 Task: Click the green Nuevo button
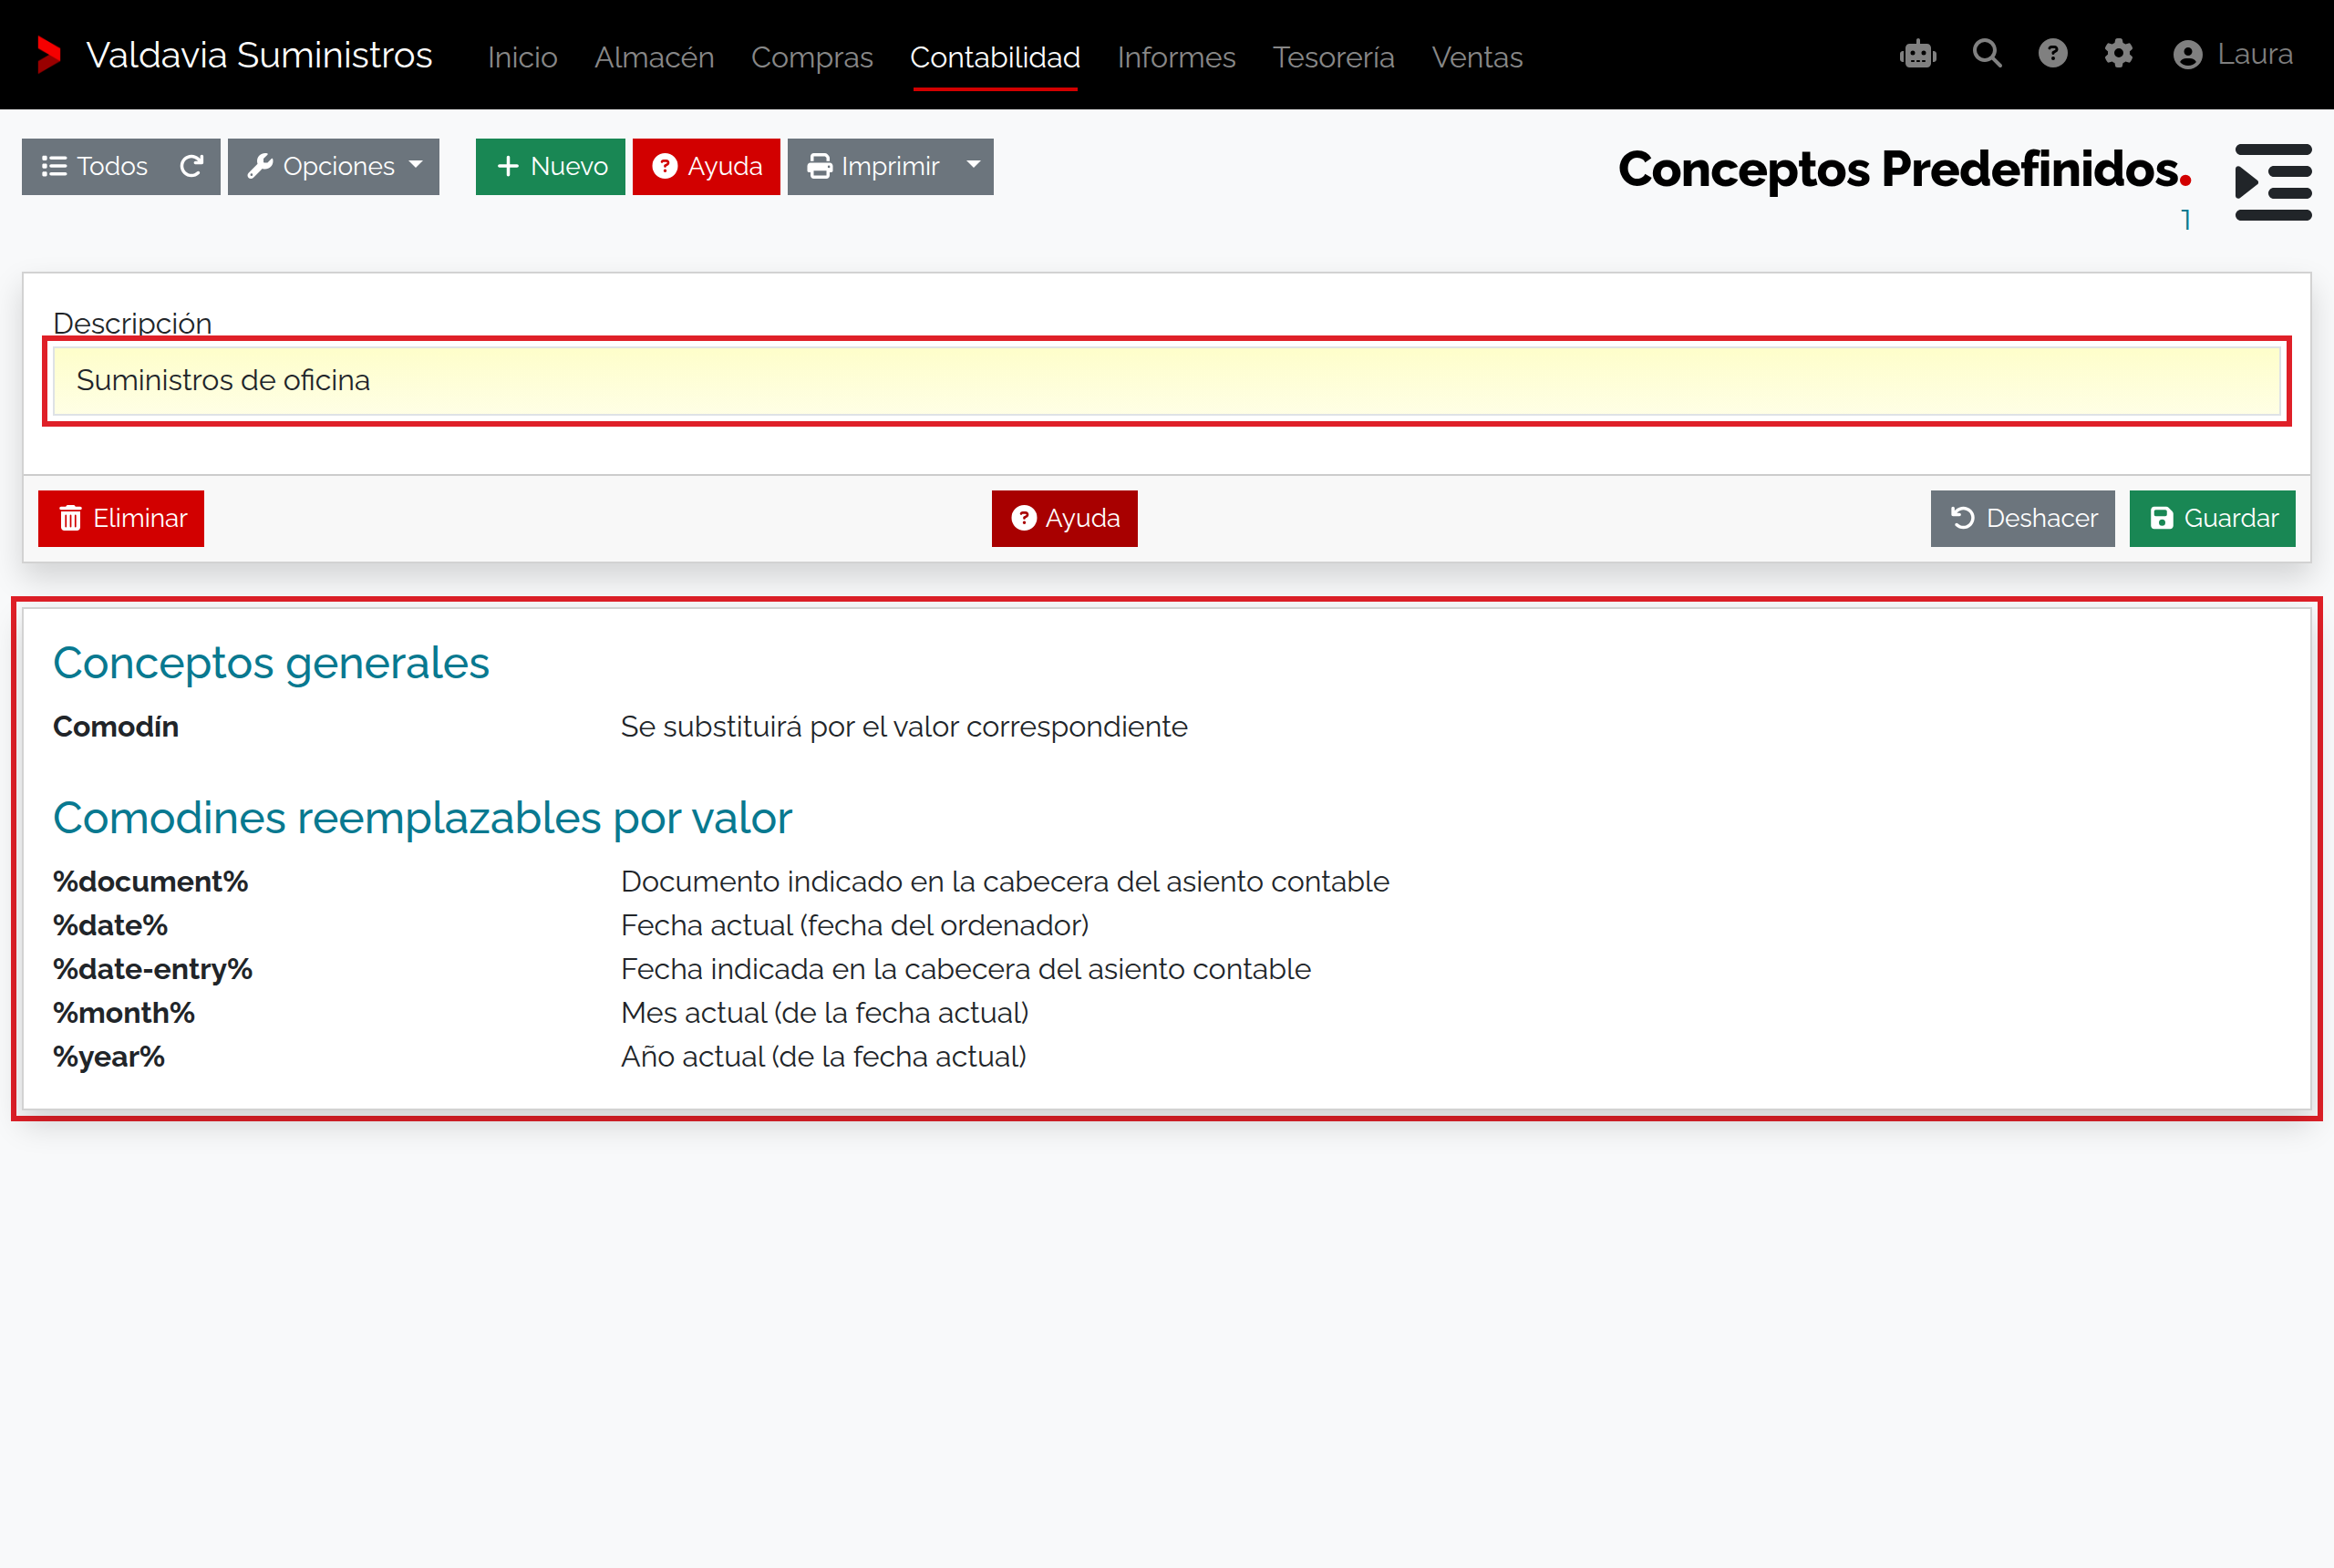click(x=550, y=166)
